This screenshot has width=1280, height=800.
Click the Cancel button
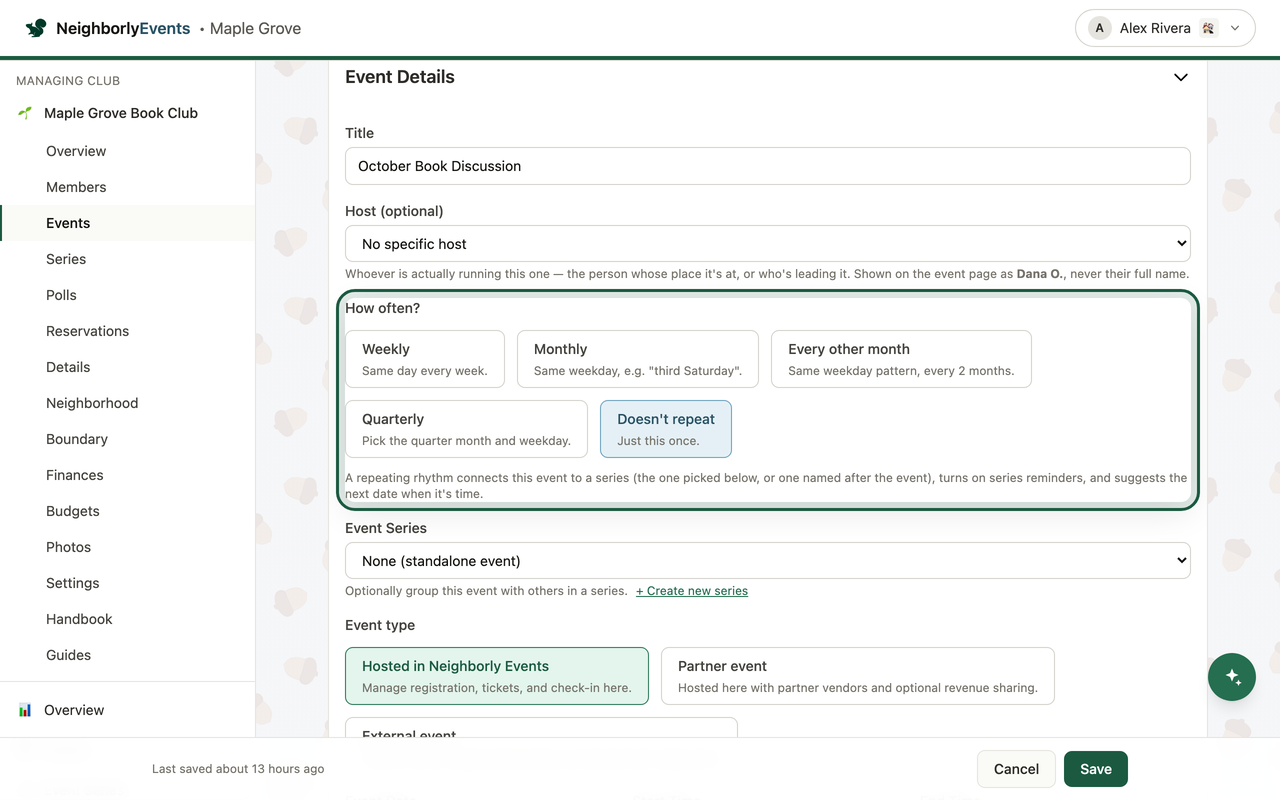pos(1016,769)
